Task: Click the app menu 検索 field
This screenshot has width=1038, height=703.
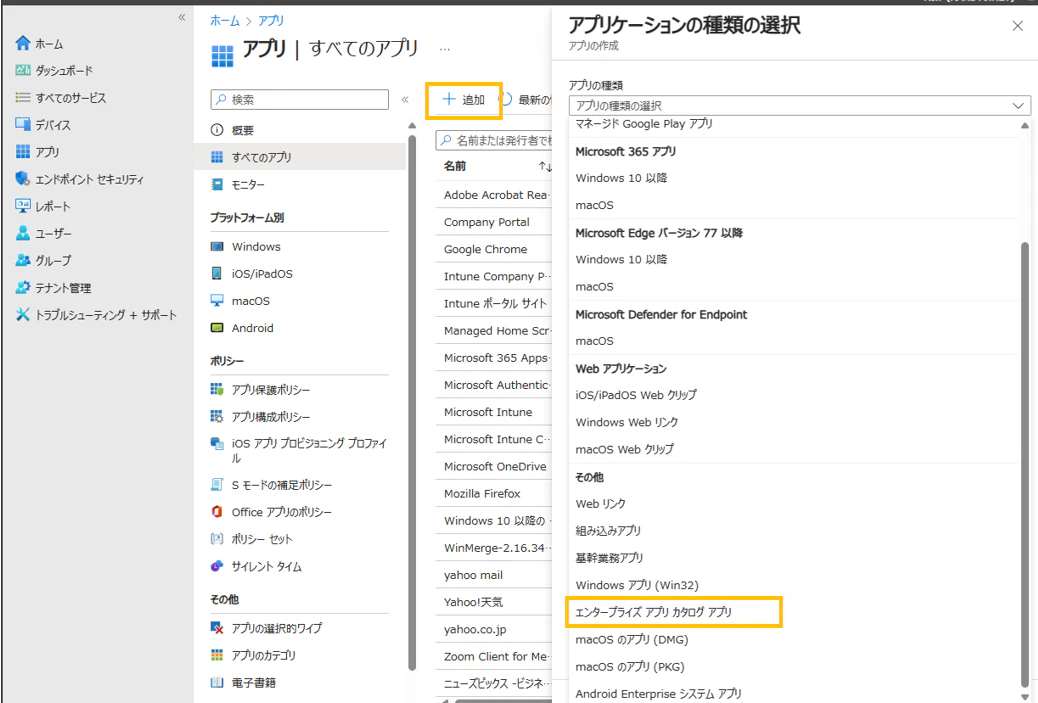Action: [x=300, y=99]
